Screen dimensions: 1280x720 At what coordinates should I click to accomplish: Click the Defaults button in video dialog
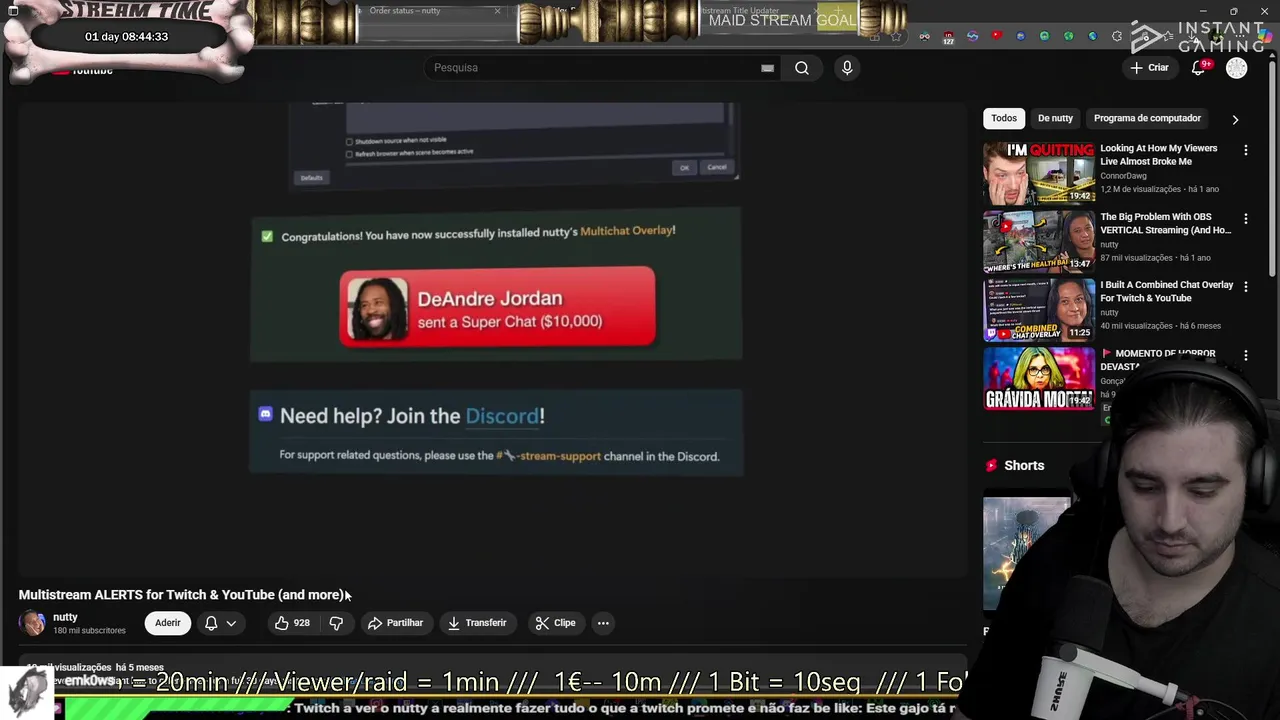[x=311, y=178]
